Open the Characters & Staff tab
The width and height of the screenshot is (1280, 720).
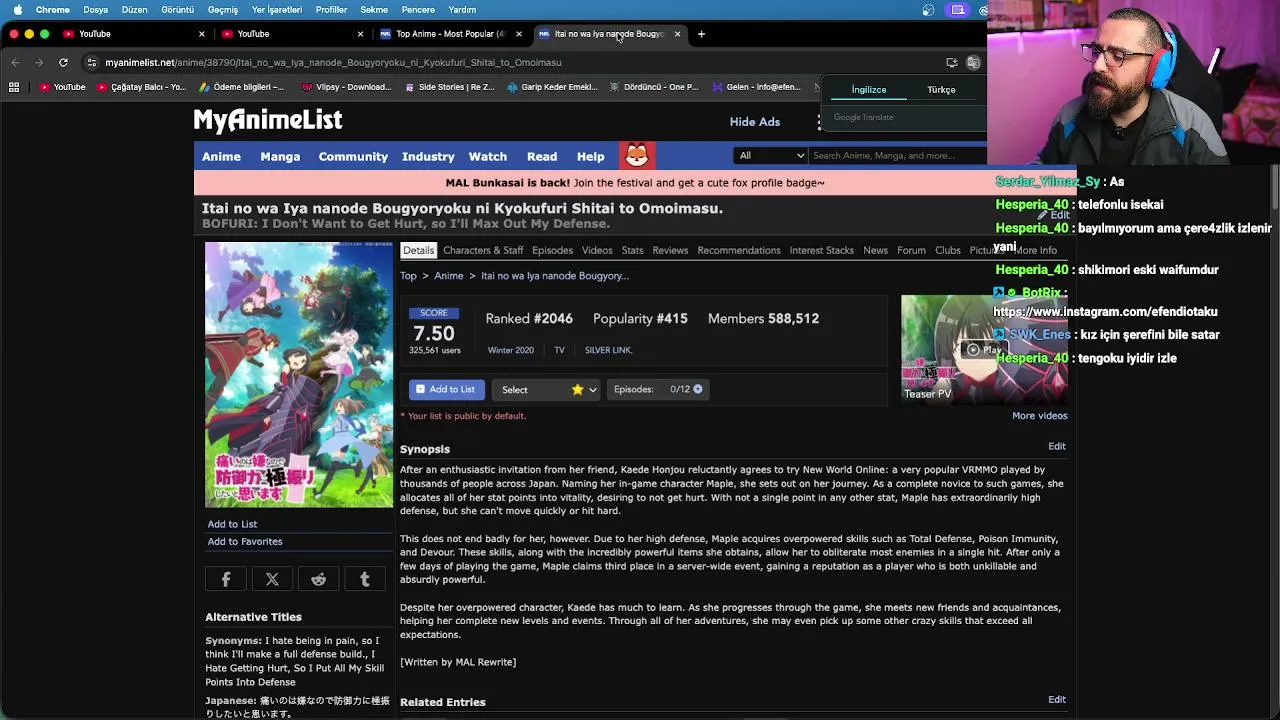click(x=483, y=250)
